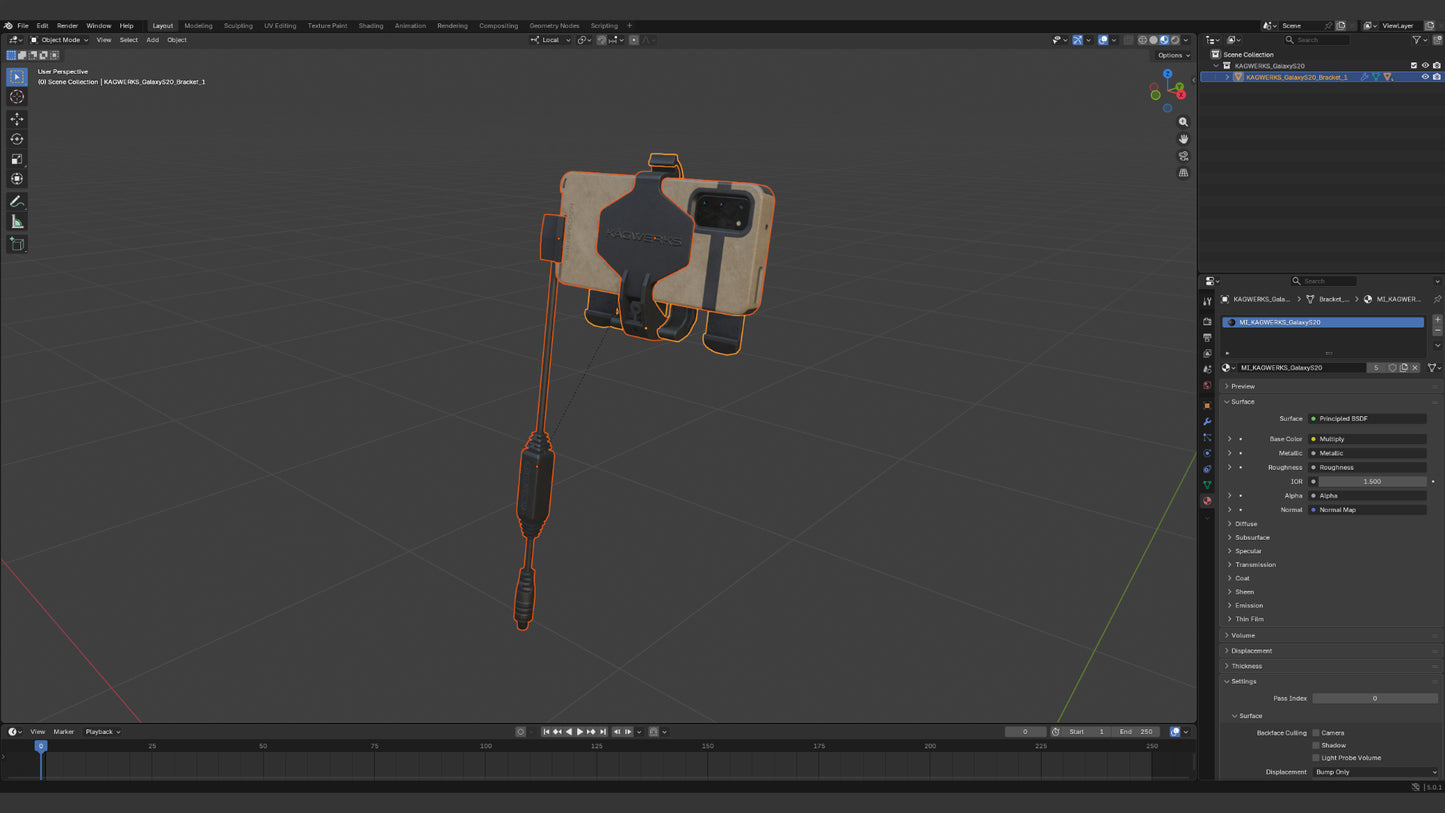Open the World properties tab
The height and width of the screenshot is (813, 1445).
coord(1207,386)
